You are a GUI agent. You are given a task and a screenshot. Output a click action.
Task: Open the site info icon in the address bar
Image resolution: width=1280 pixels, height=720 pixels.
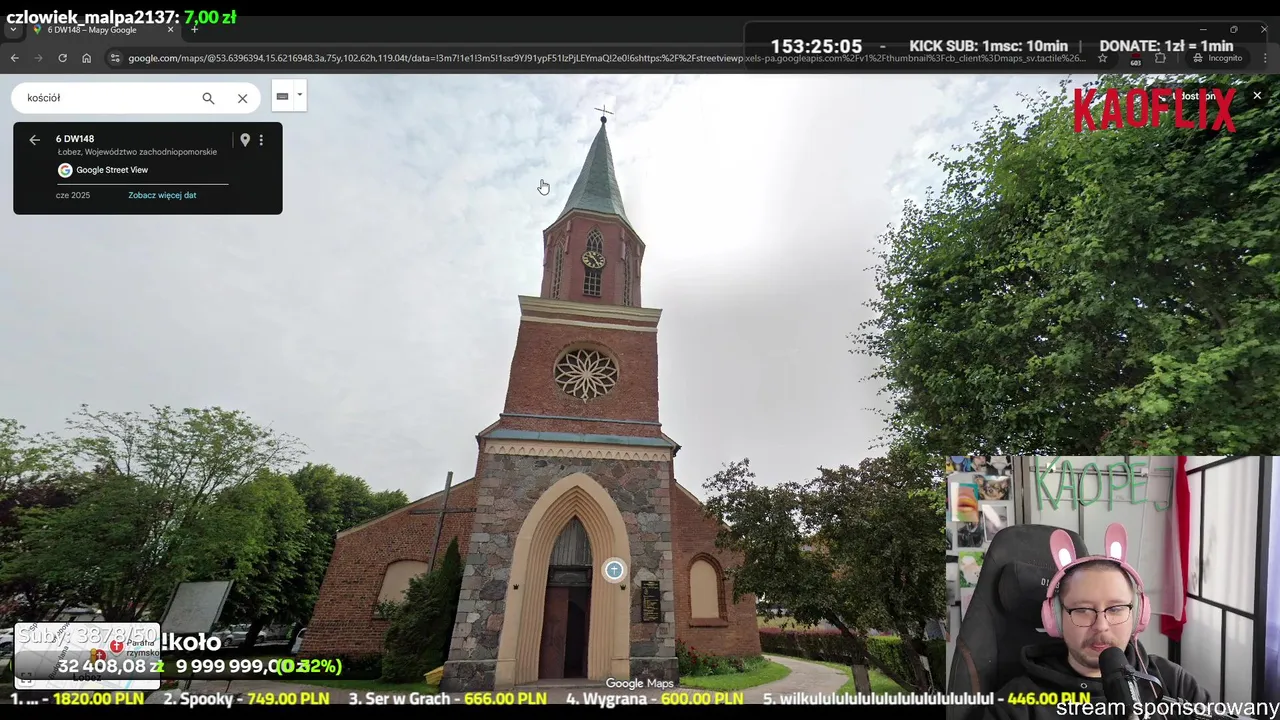tap(115, 58)
